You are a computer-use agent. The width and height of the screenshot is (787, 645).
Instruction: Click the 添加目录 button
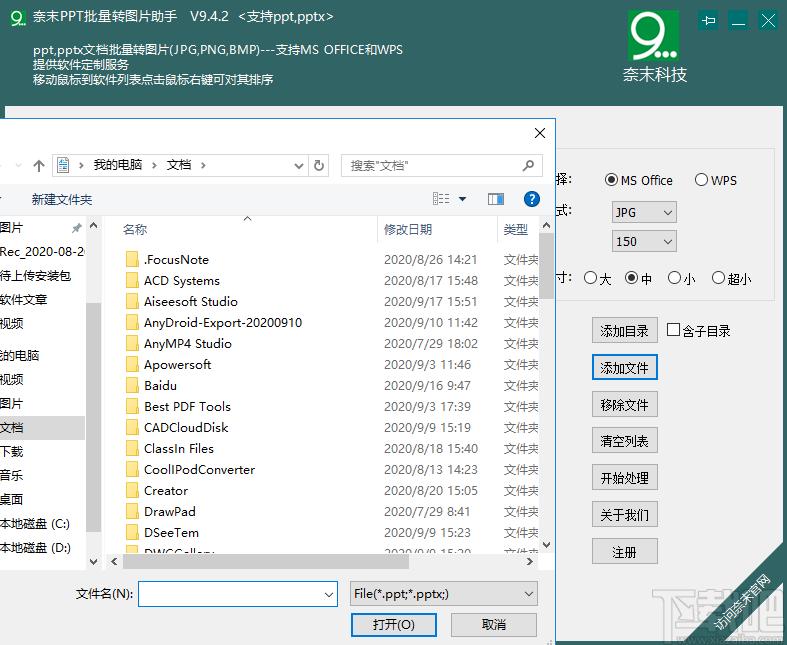624,331
